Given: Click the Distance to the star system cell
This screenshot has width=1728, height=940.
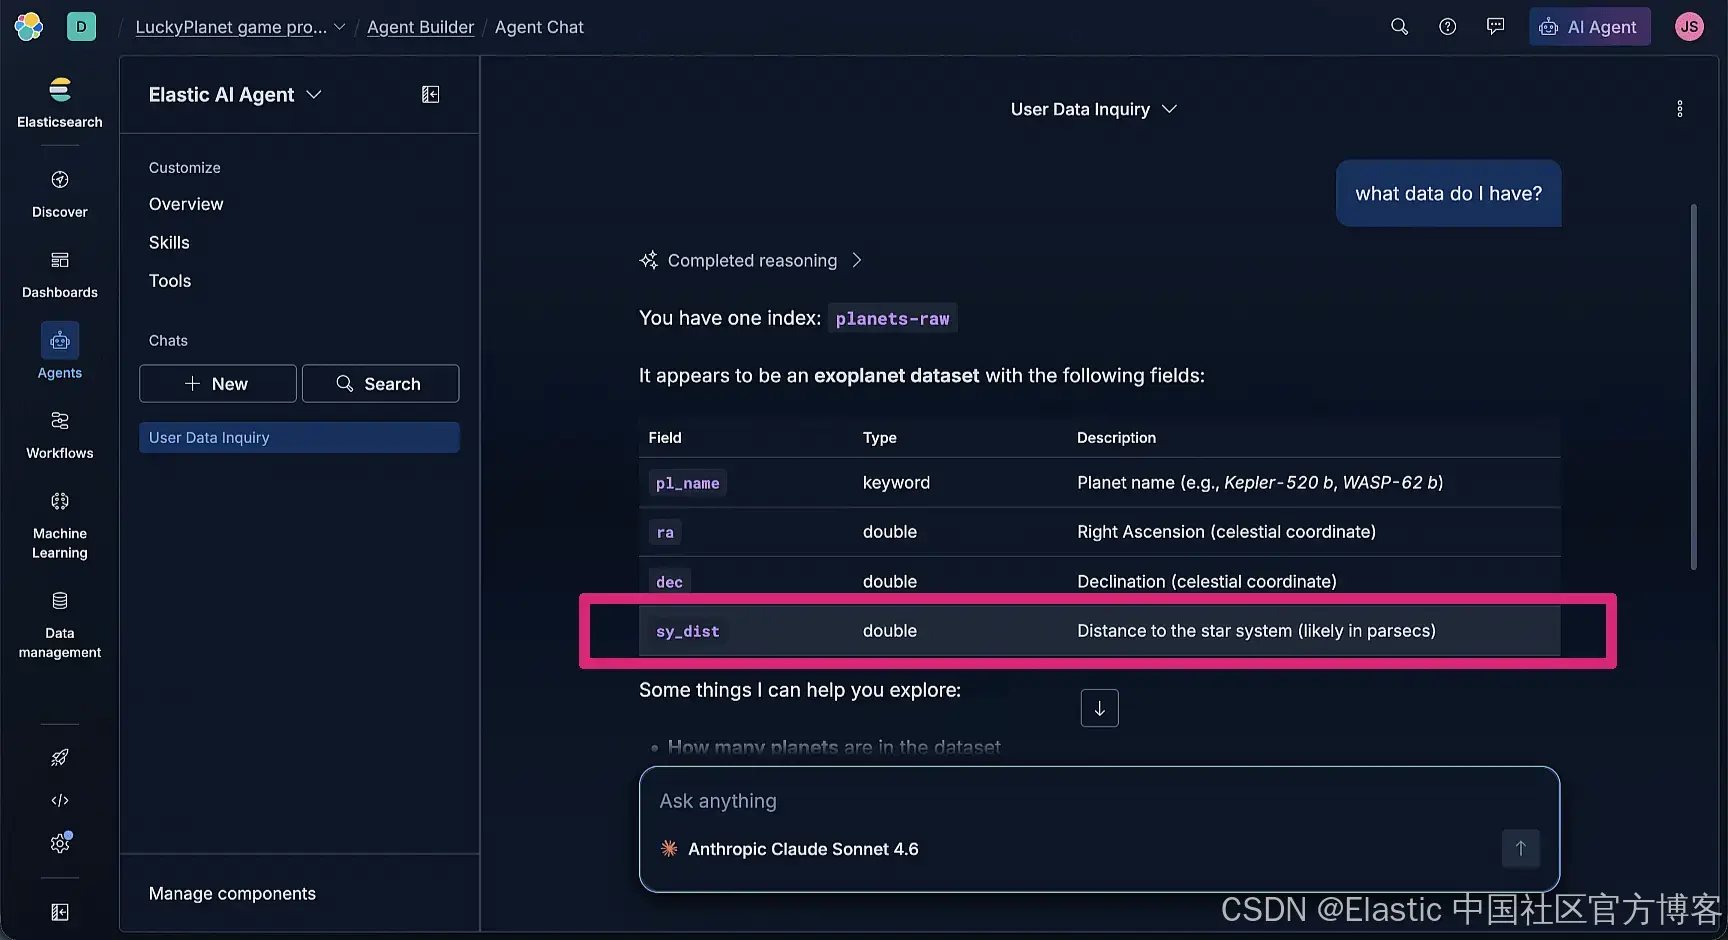Looking at the screenshot, I should [1256, 631].
